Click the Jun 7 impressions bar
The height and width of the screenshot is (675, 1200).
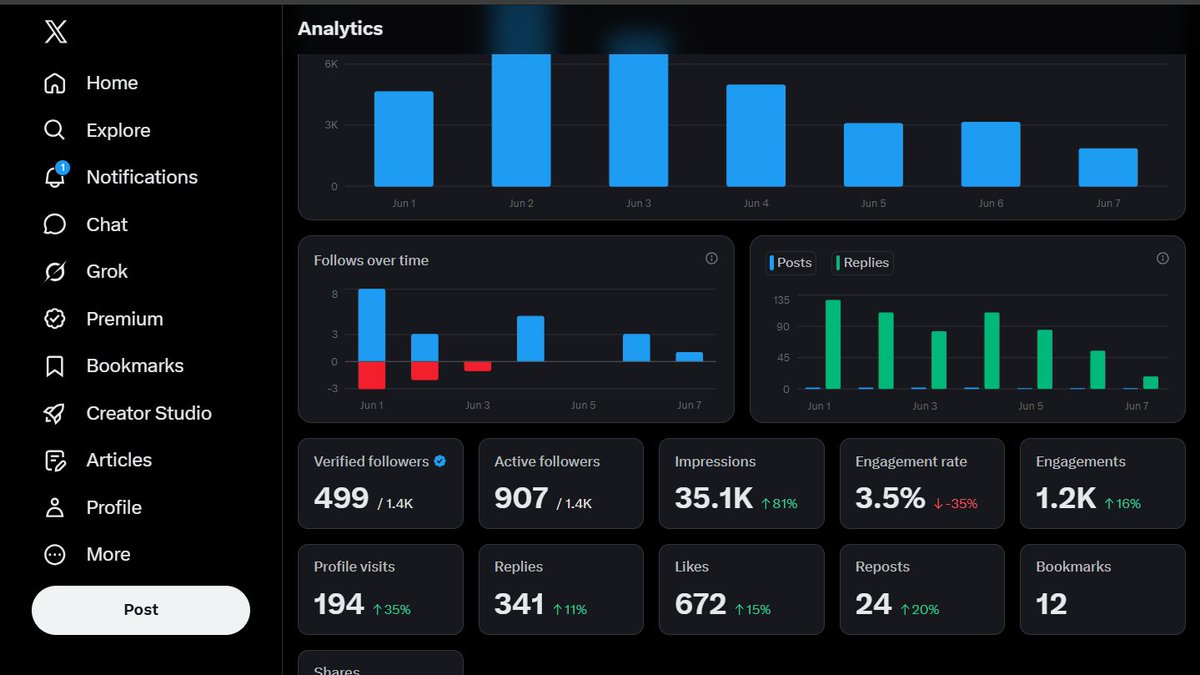coord(1108,168)
